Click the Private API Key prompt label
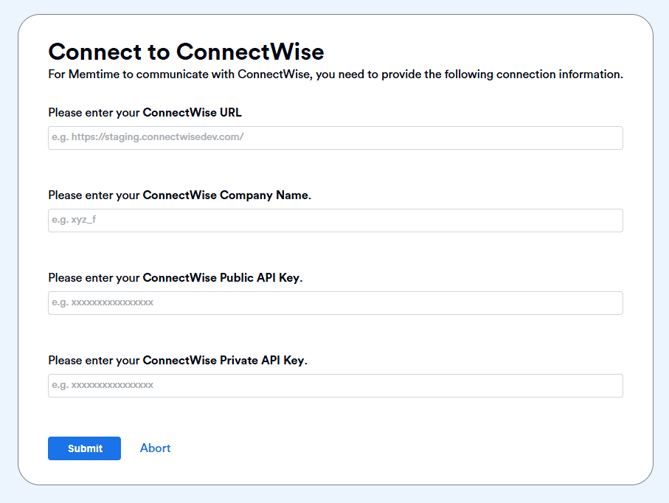Viewport: 669px width, 503px height. 177,360
